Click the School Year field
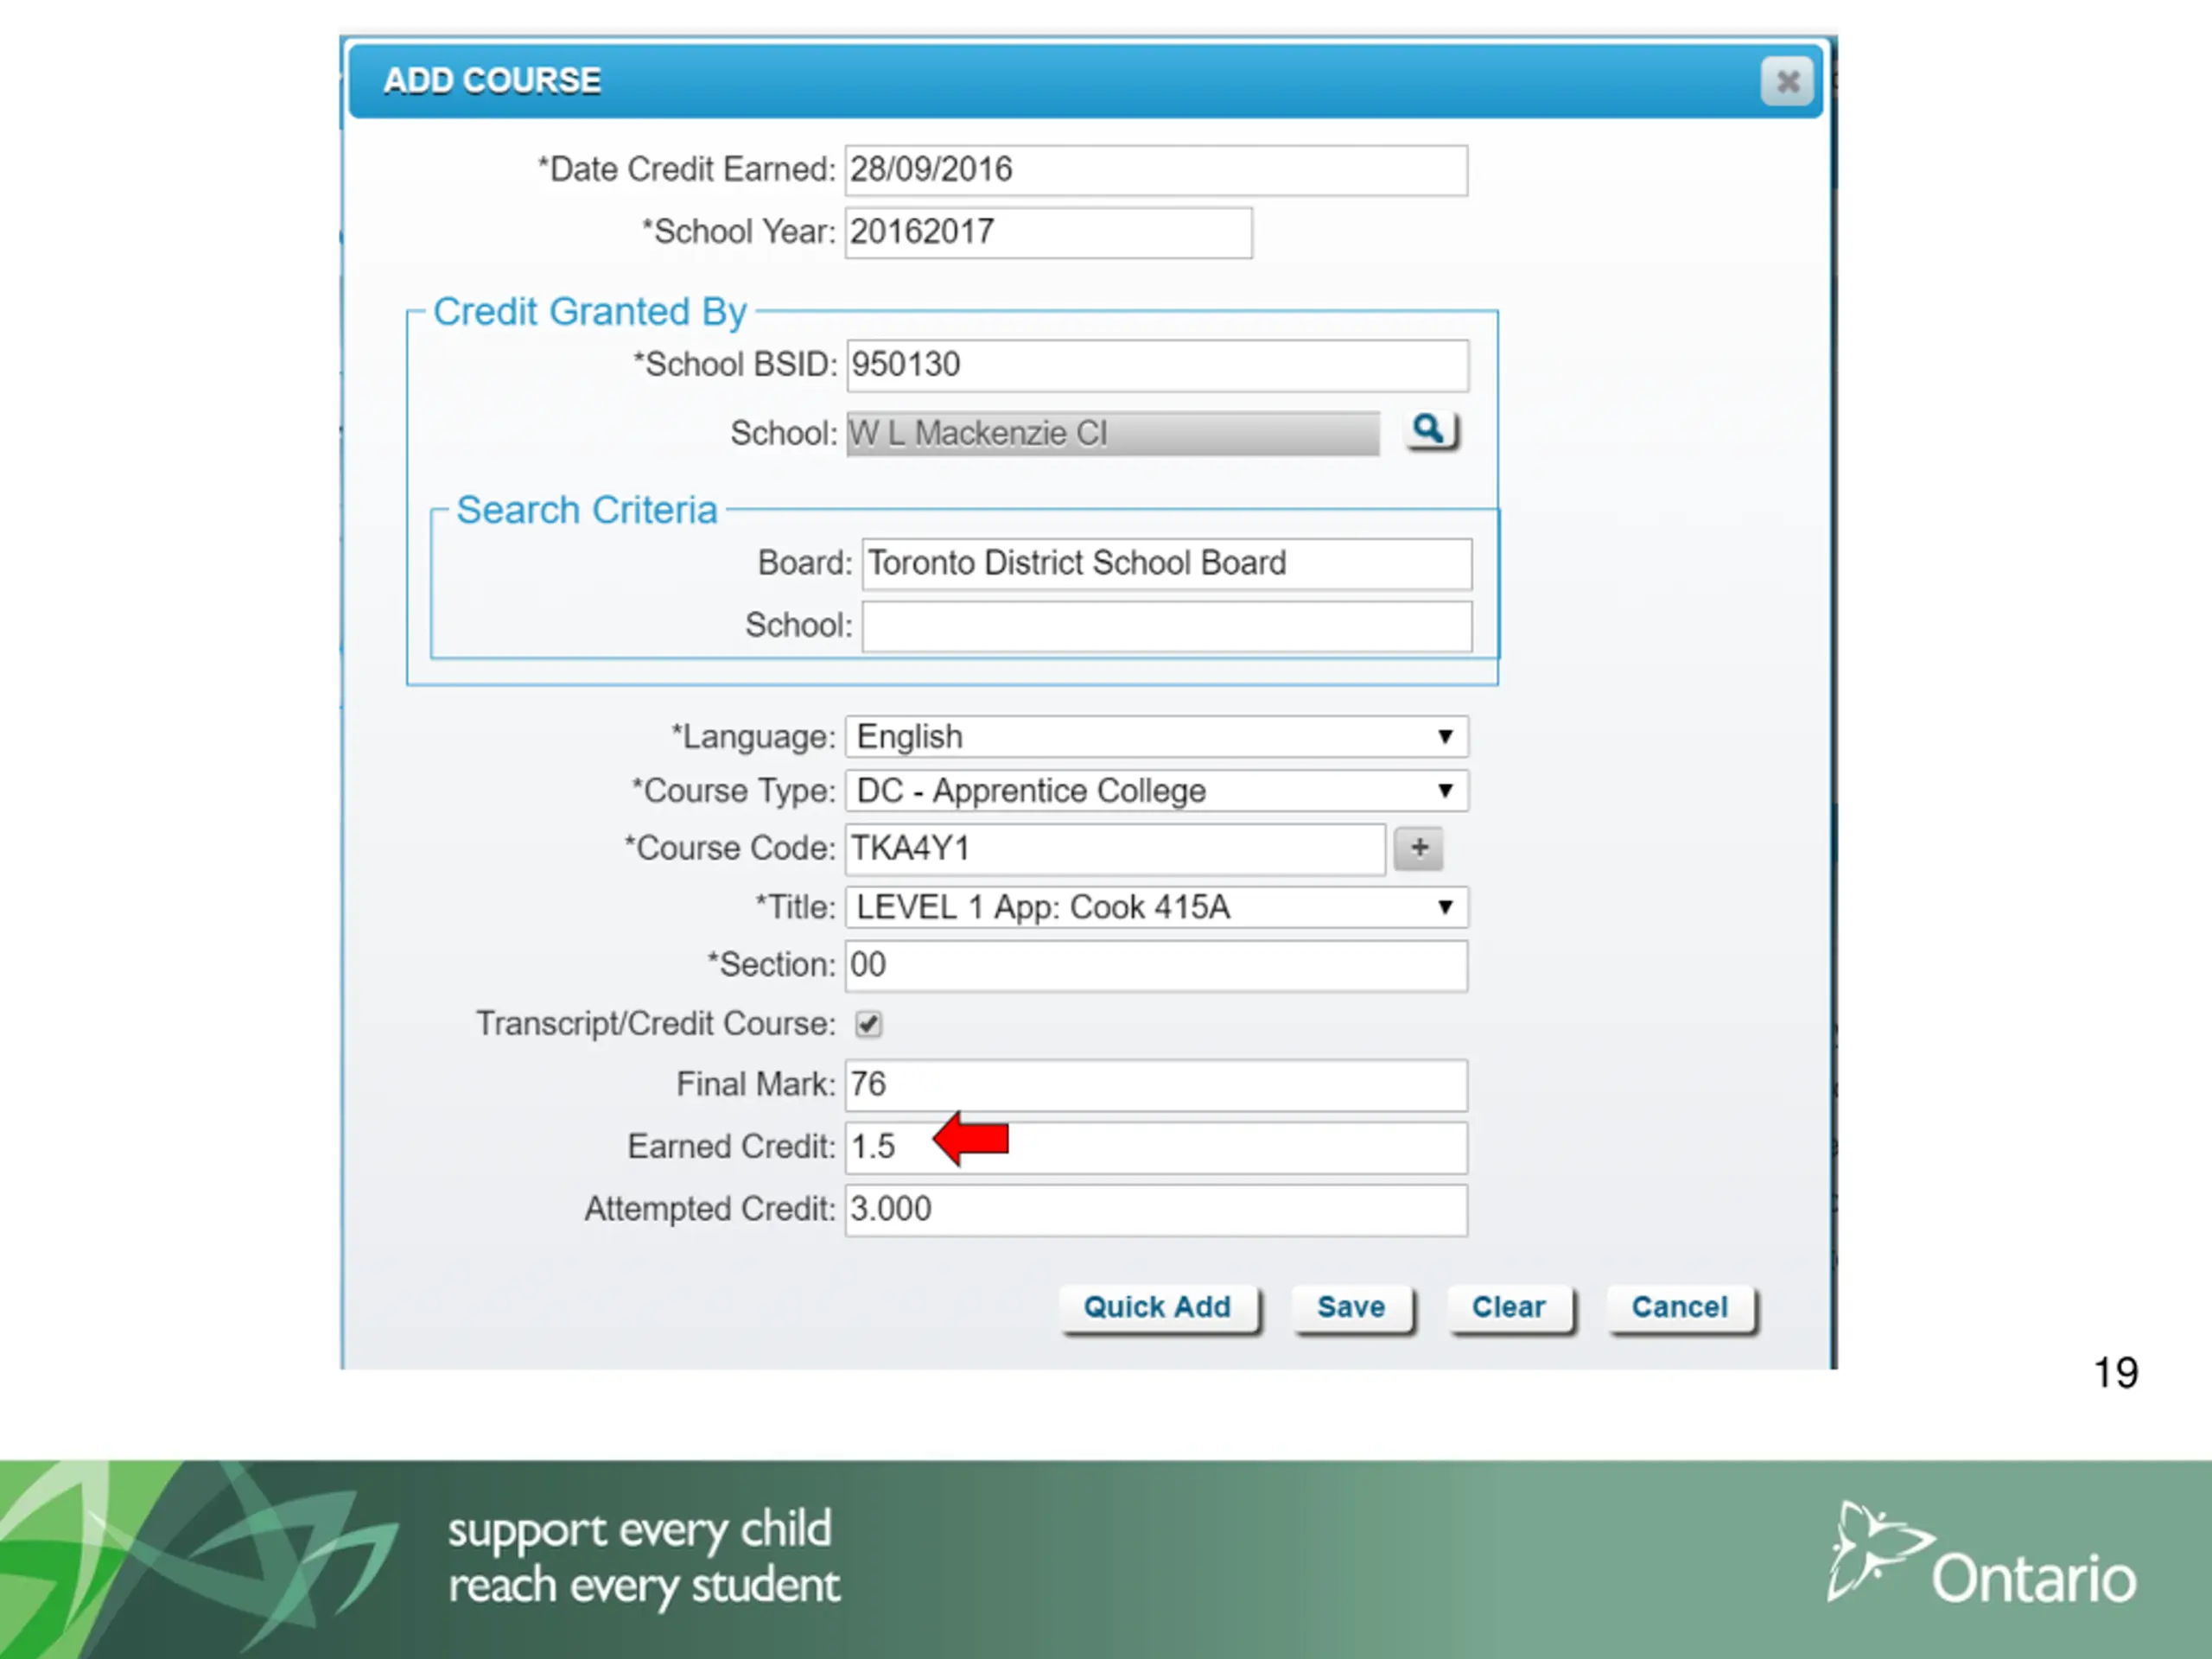Screen dimensions: 2212x1659 1048,232
